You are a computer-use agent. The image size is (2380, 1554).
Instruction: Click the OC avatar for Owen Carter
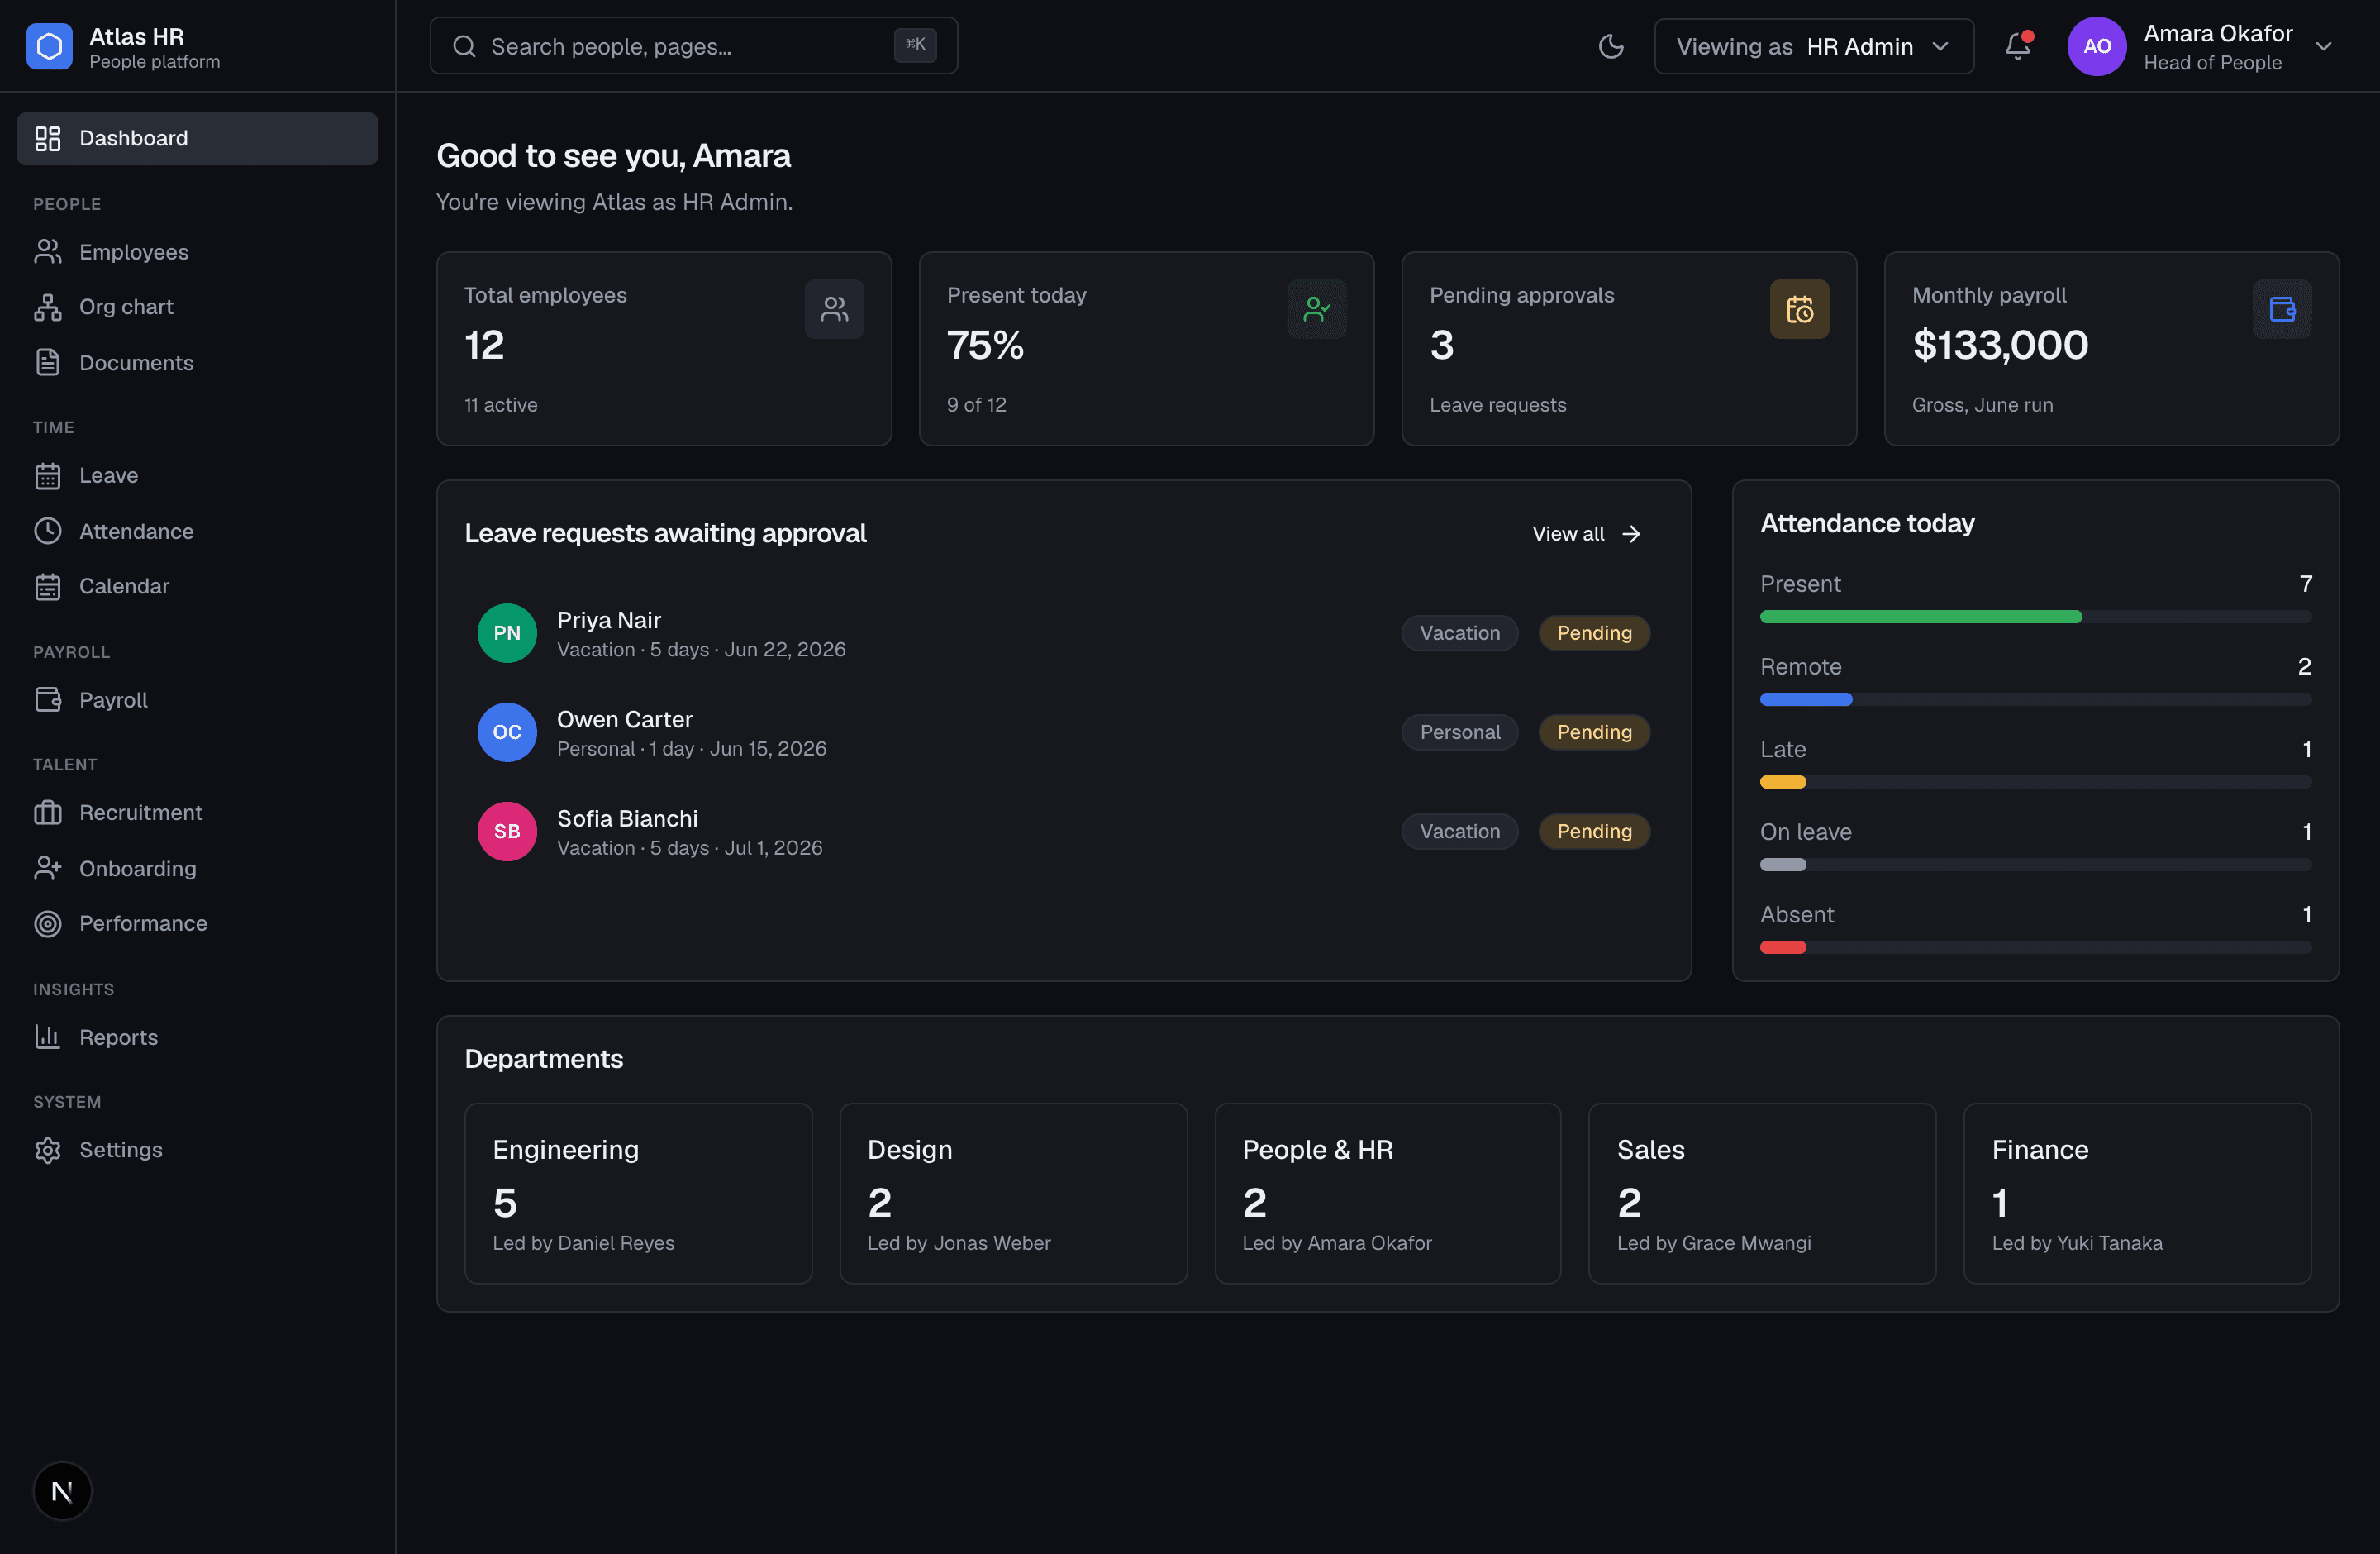(507, 732)
